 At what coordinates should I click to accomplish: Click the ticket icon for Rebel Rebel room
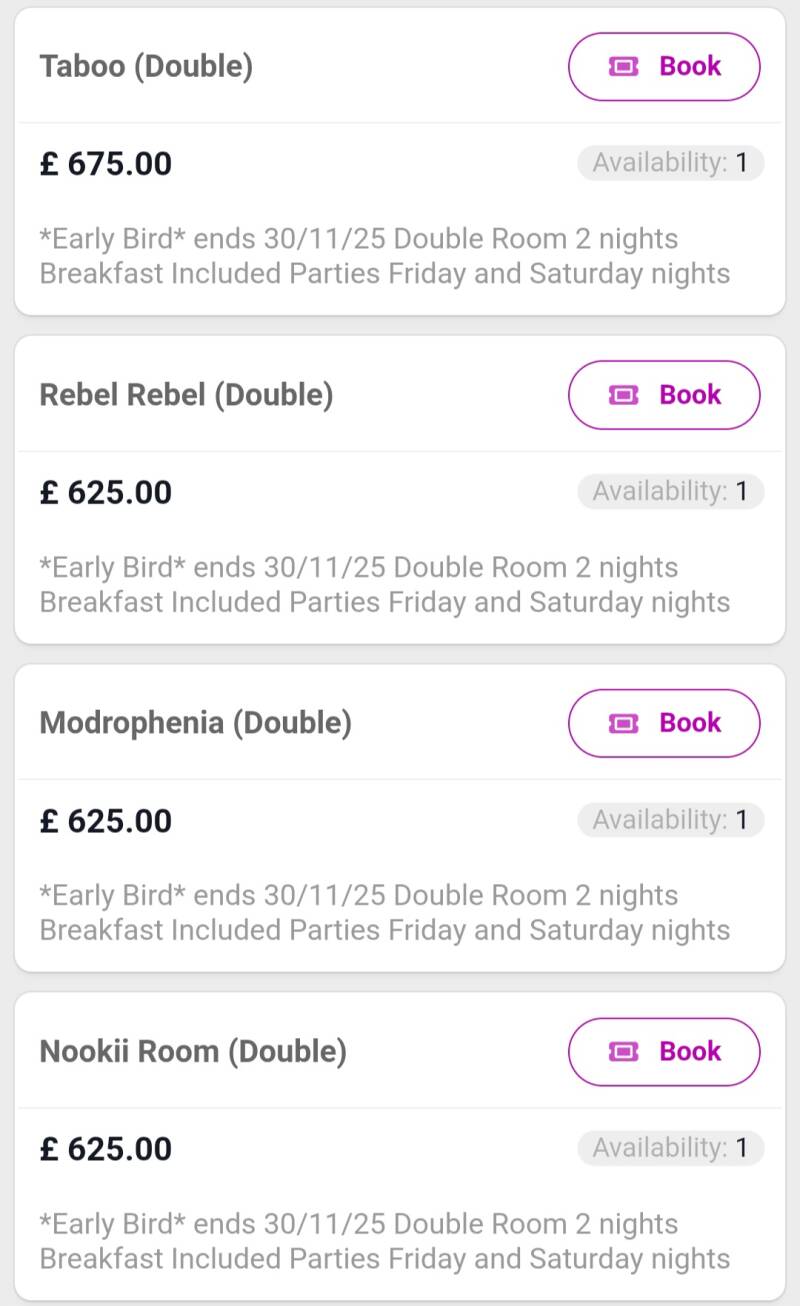tap(623, 395)
